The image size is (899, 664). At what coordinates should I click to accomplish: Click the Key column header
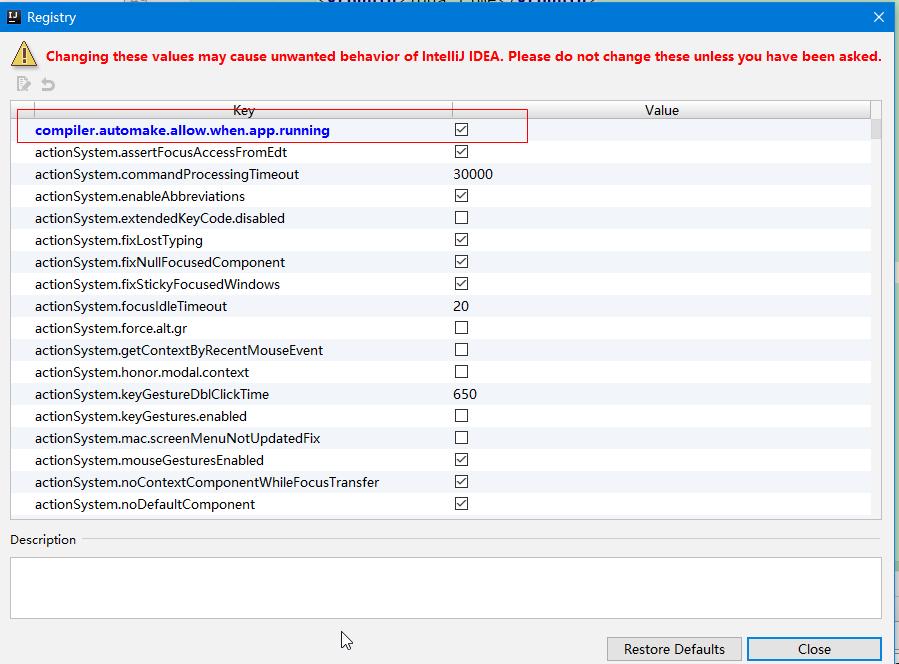coord(243,110)
